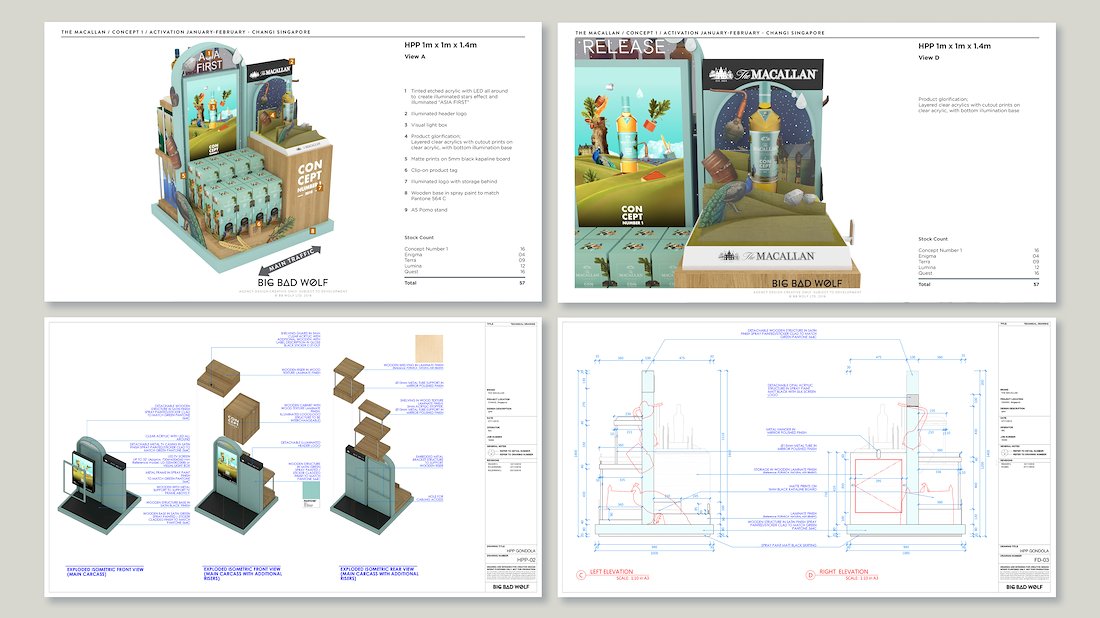Click the 'Total' row on View A page
The image size is (1100, 618).
(464, 283)
